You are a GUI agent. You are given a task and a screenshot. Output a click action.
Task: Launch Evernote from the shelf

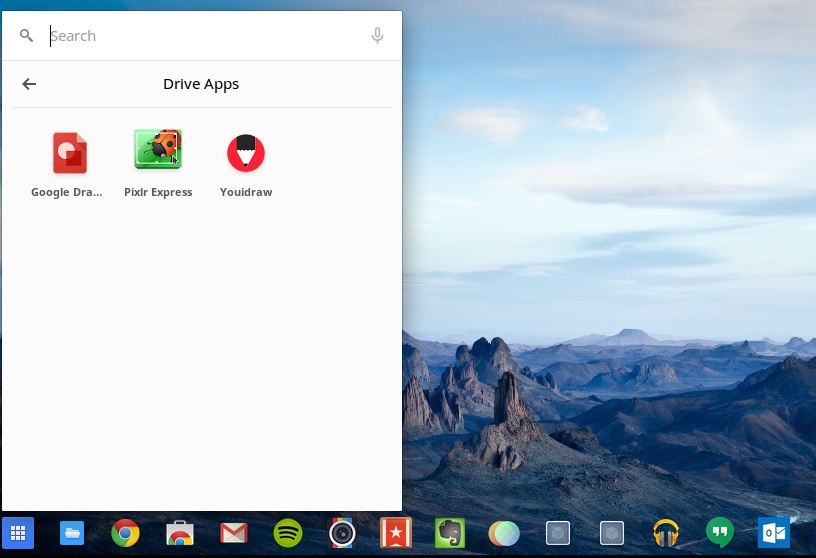450,533
